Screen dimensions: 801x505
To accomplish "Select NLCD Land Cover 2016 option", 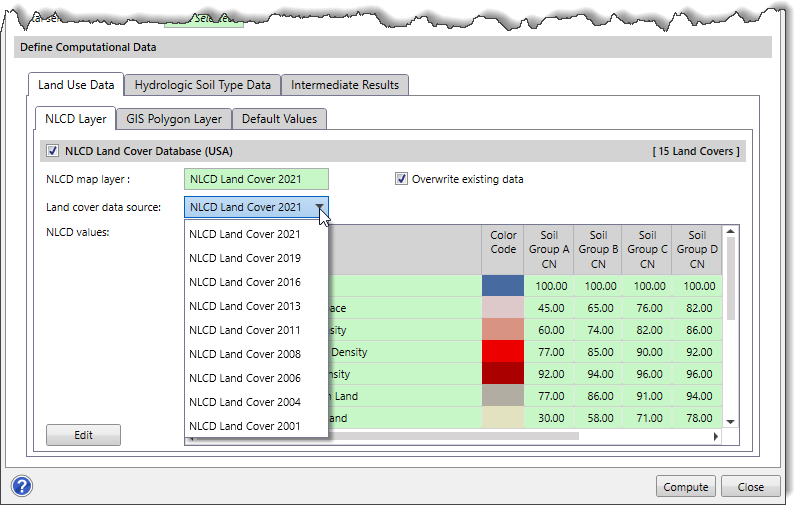I will (x=256, y=282).
